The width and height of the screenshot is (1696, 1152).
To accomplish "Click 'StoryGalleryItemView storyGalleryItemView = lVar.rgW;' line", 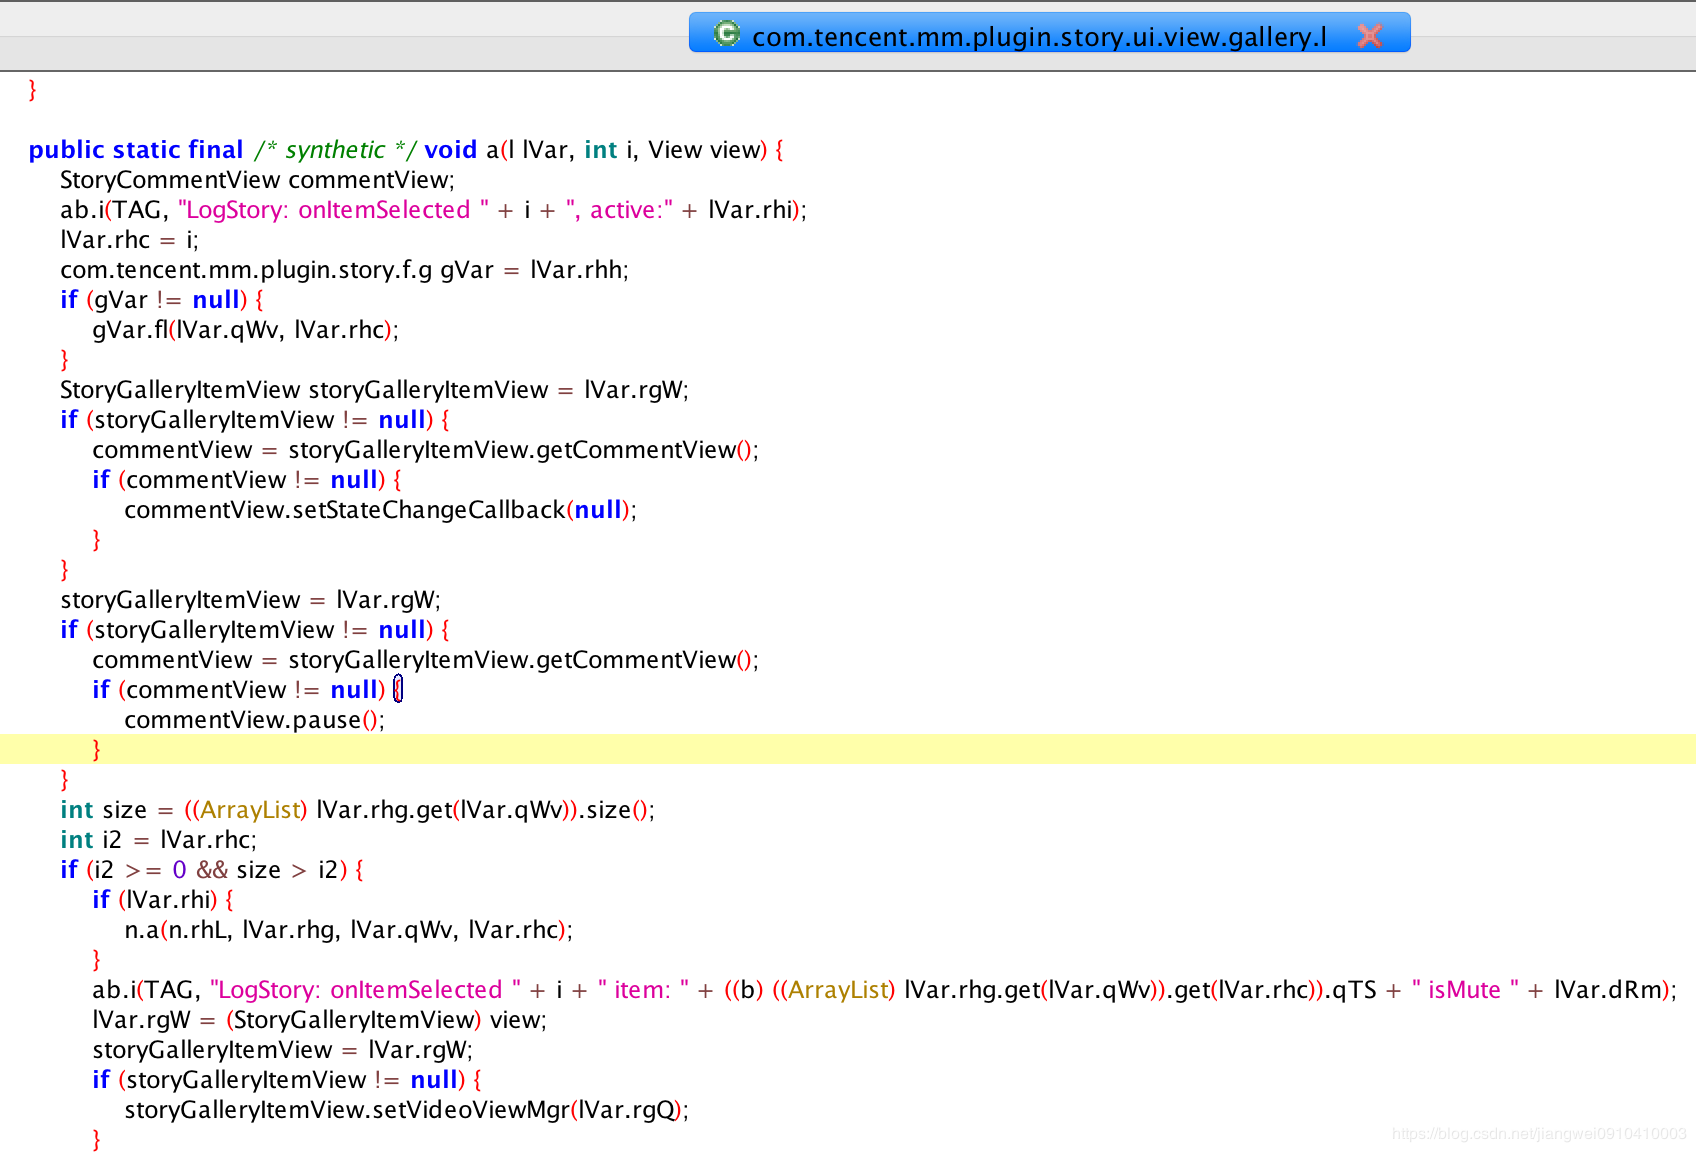I will (374, 390).
